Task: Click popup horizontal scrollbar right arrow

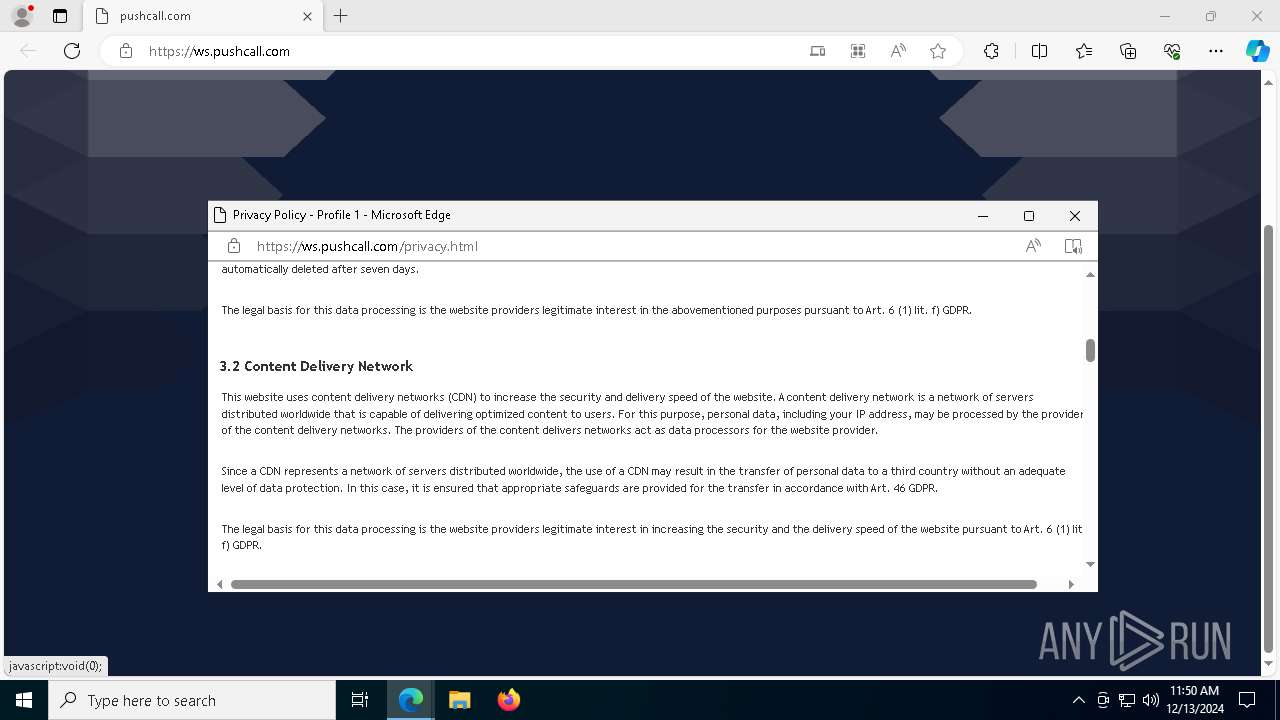Action: [1071, 584]
